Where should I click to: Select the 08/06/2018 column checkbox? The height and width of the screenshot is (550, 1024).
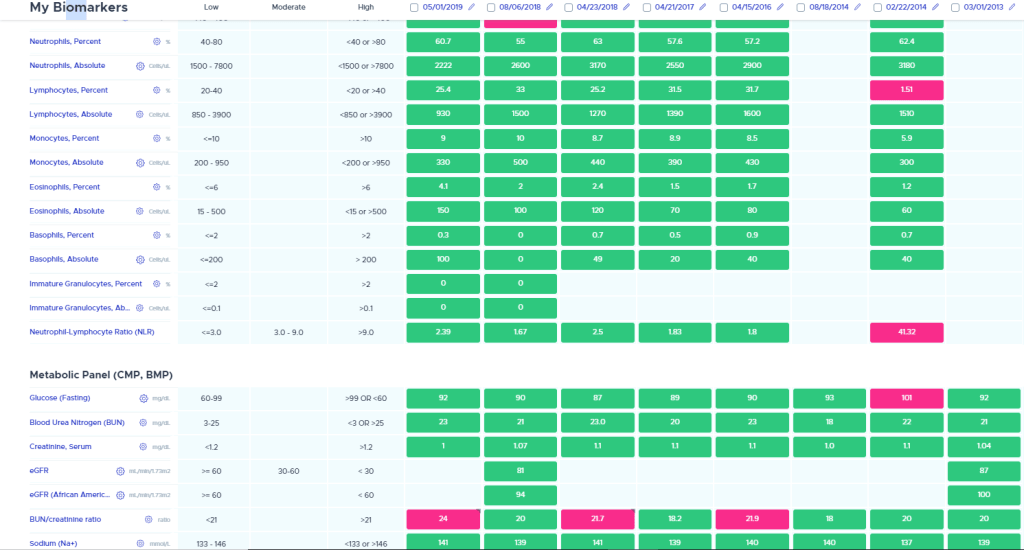pyautogui.click(x=491, y=8)
